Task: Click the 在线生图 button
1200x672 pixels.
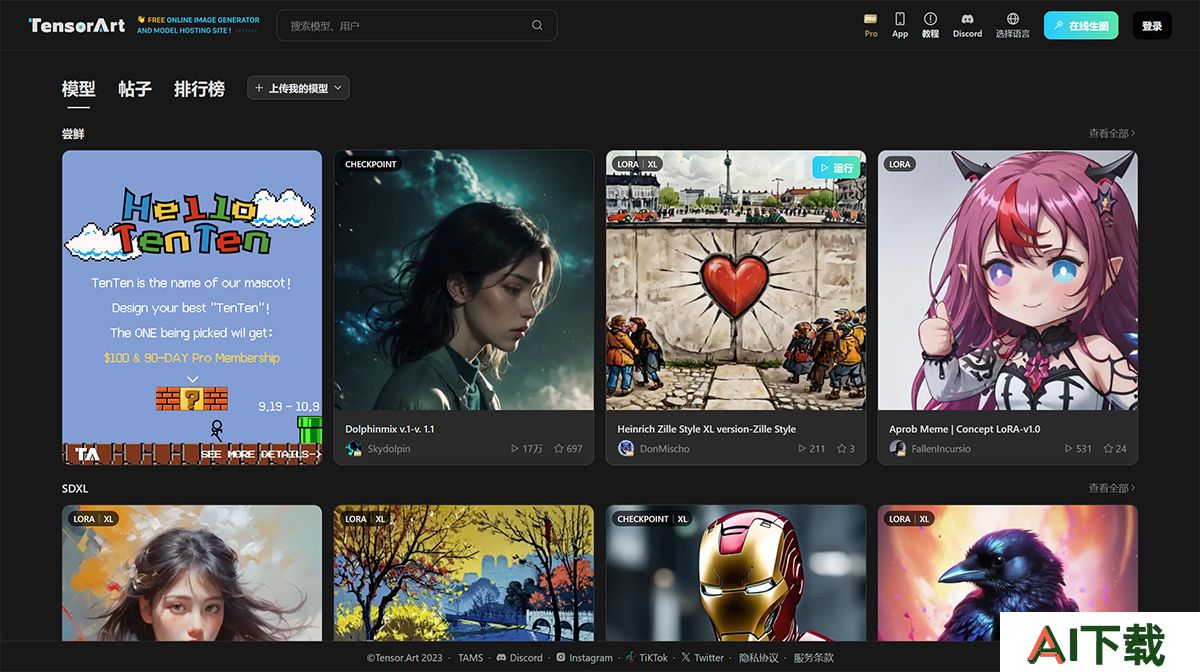Action: click(x=1081, y=26)
